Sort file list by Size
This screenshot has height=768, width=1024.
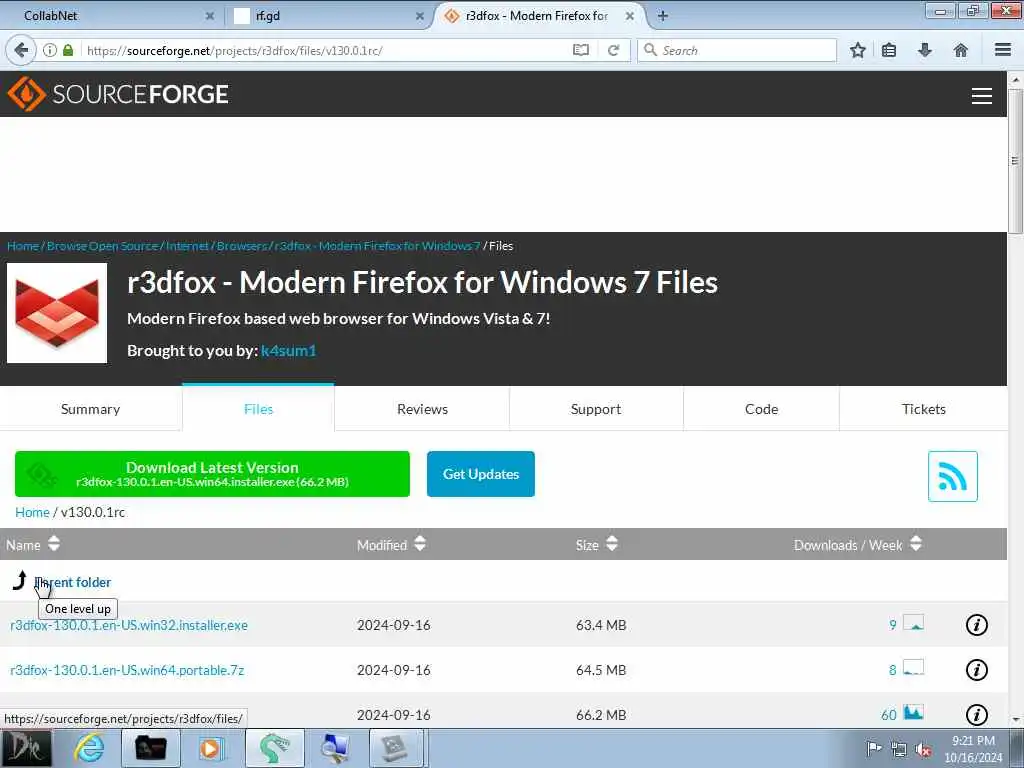click(596, 544)
